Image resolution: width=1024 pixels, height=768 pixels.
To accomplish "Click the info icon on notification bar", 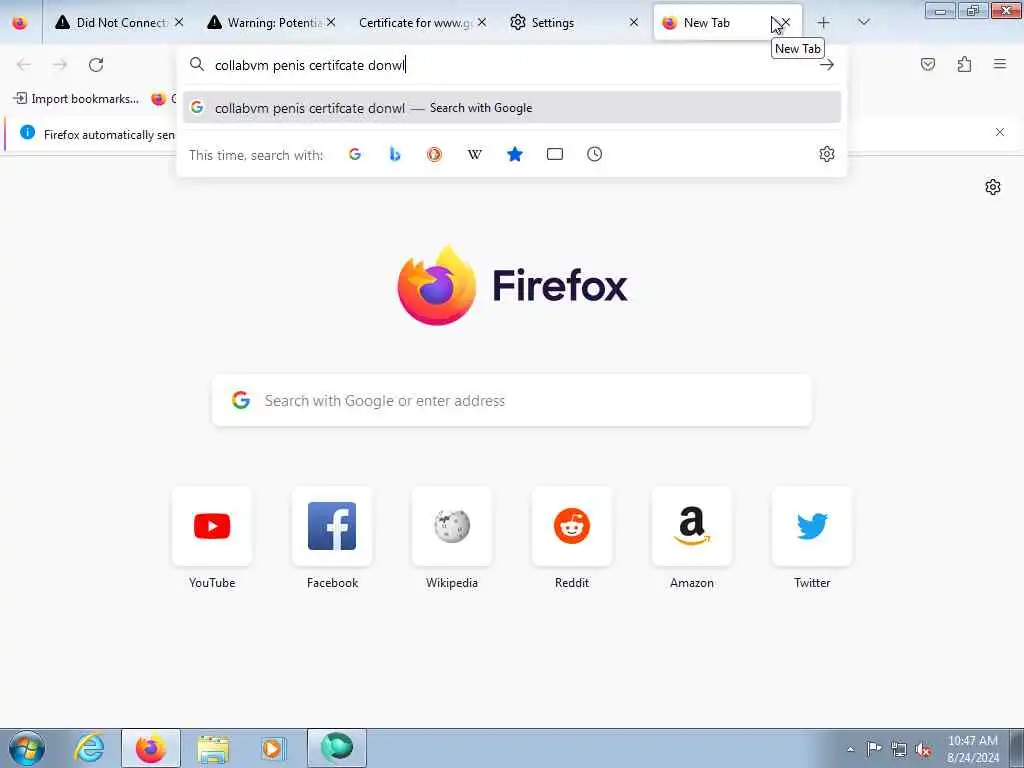I will (27, 133).
